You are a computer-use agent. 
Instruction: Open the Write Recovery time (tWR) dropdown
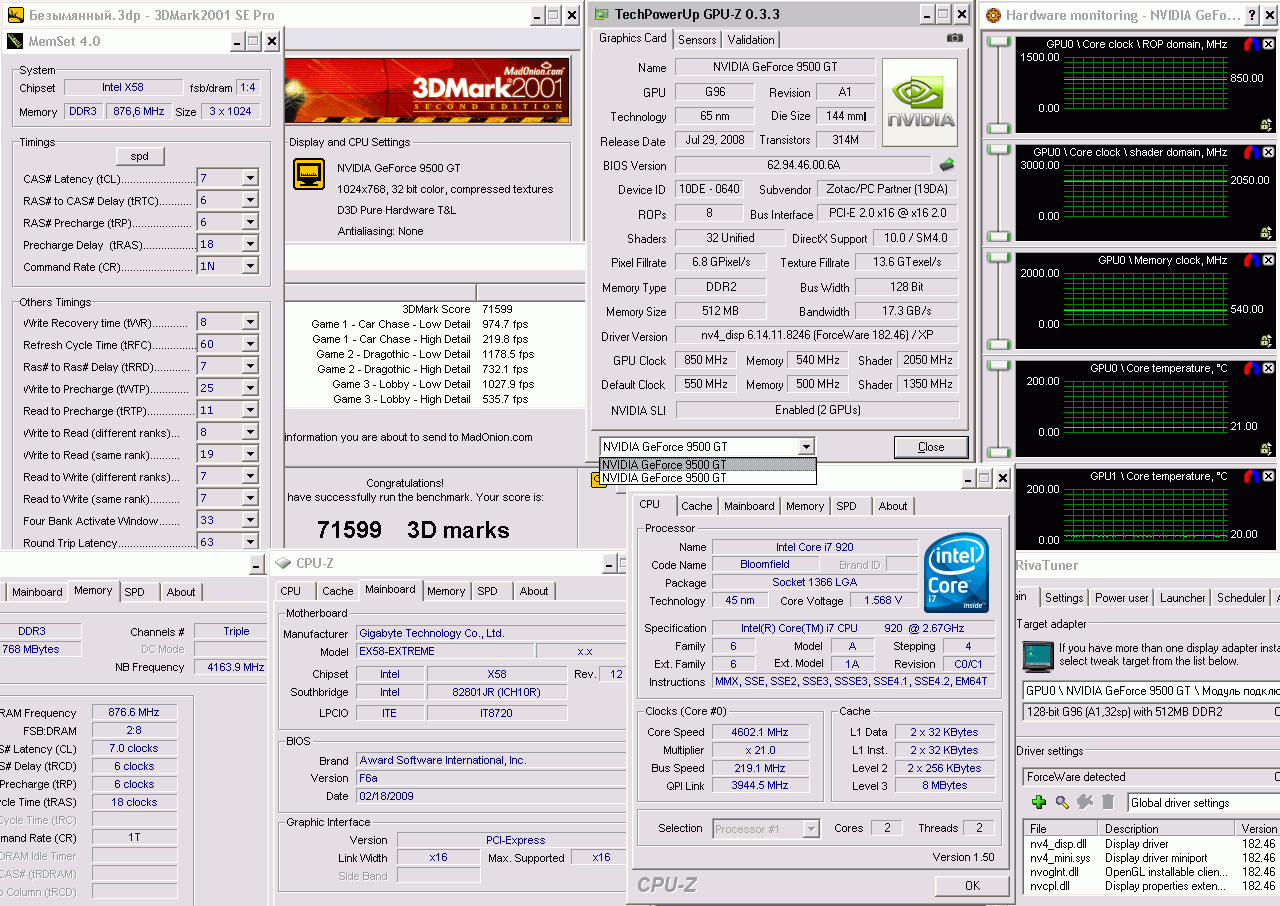(250, 322)
